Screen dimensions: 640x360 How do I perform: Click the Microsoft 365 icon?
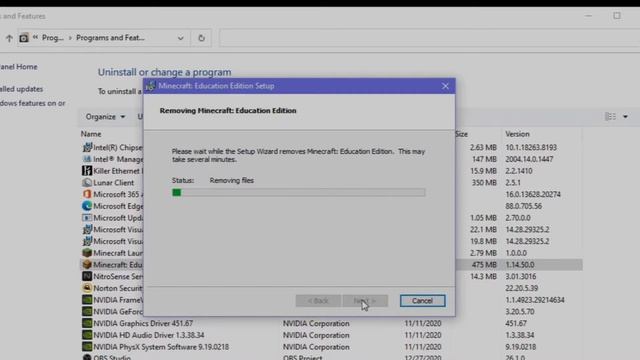pyautogui.click(x=87, y=194)
